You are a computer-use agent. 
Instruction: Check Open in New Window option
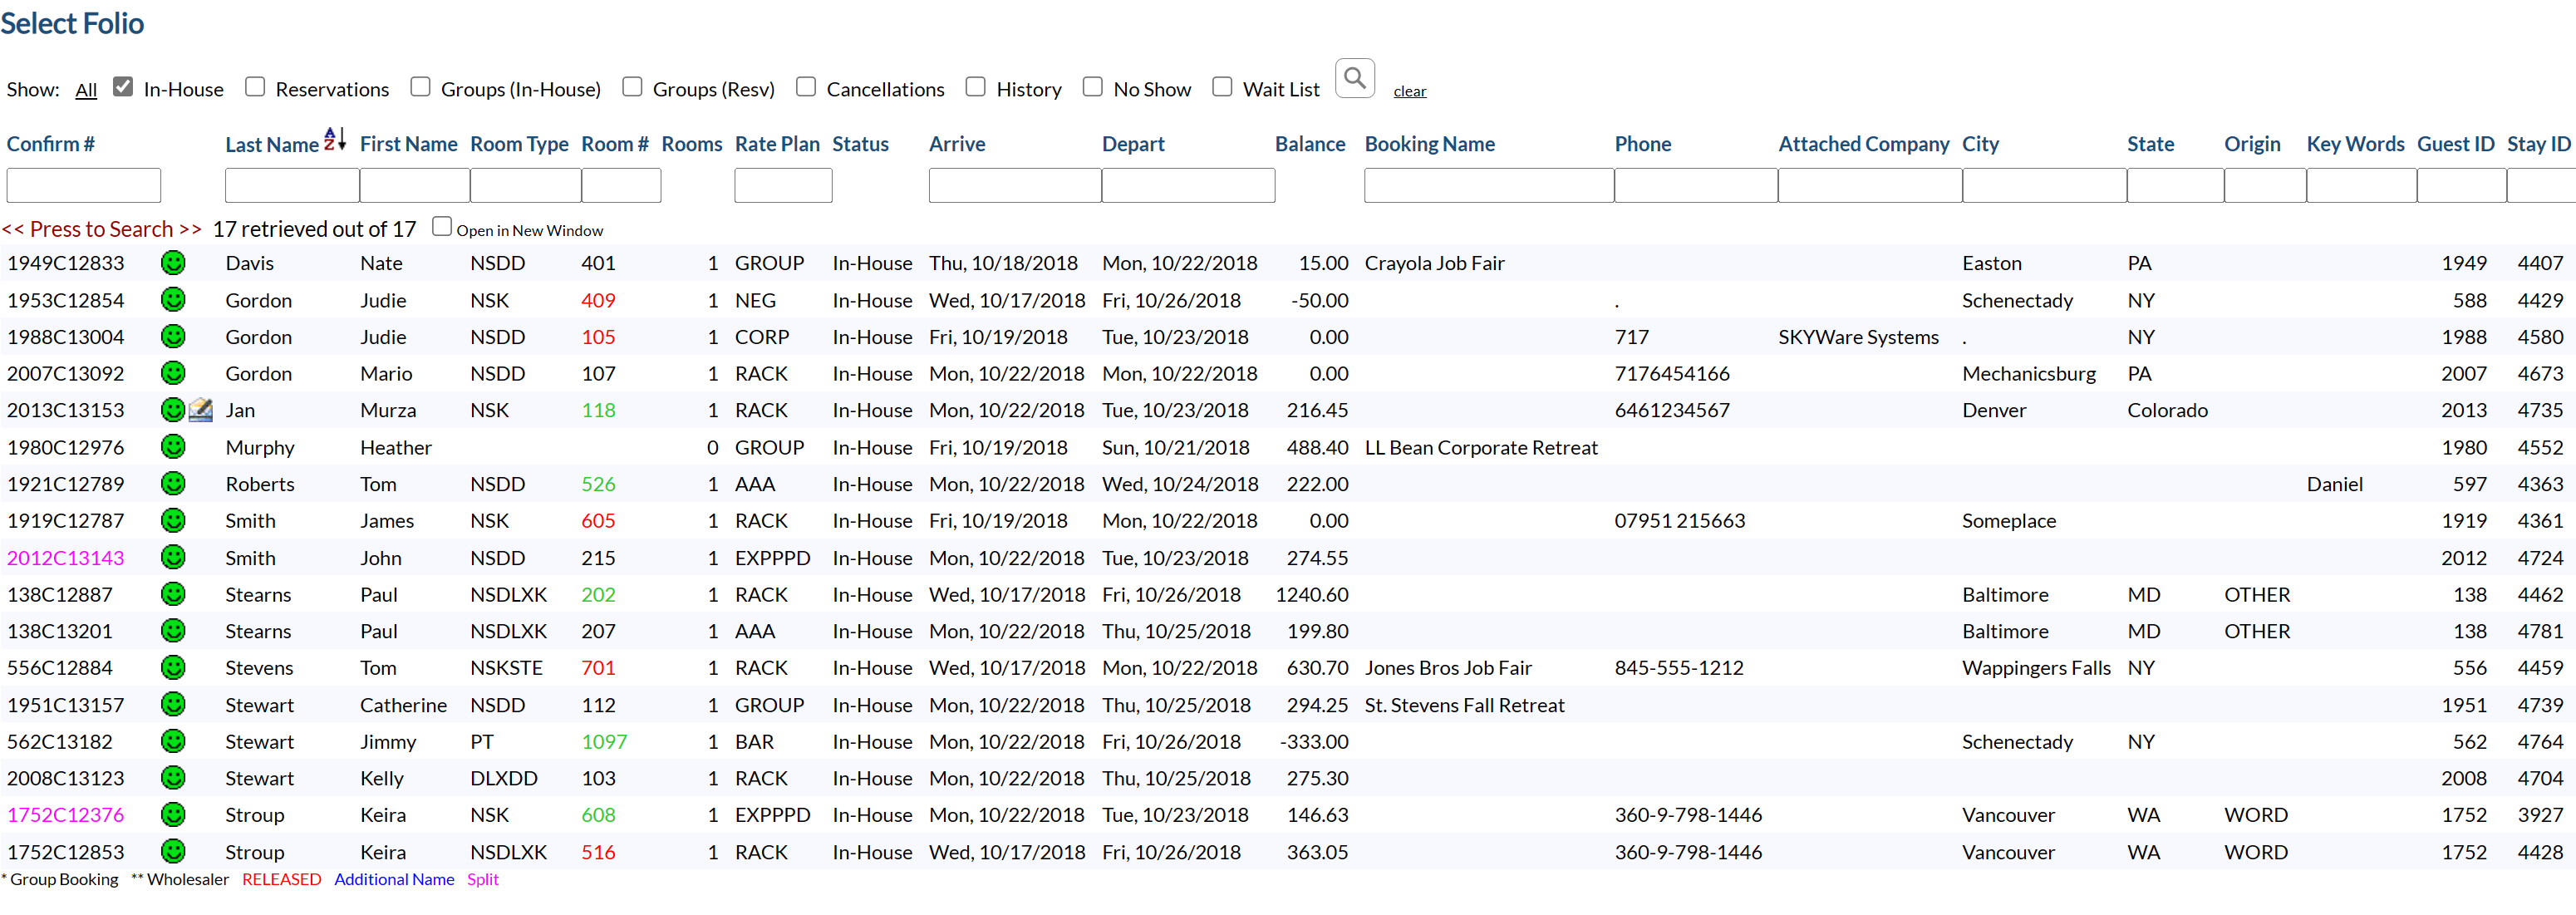(x=442, y=227)
